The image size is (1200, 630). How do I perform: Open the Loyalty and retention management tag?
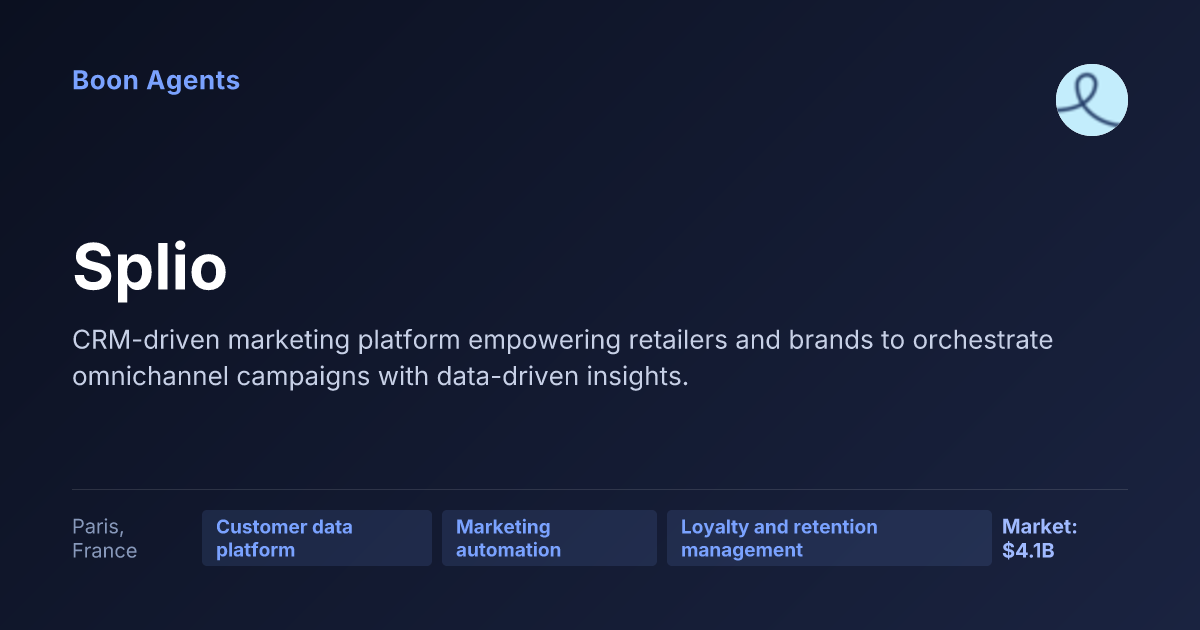[x=829, y=538]
